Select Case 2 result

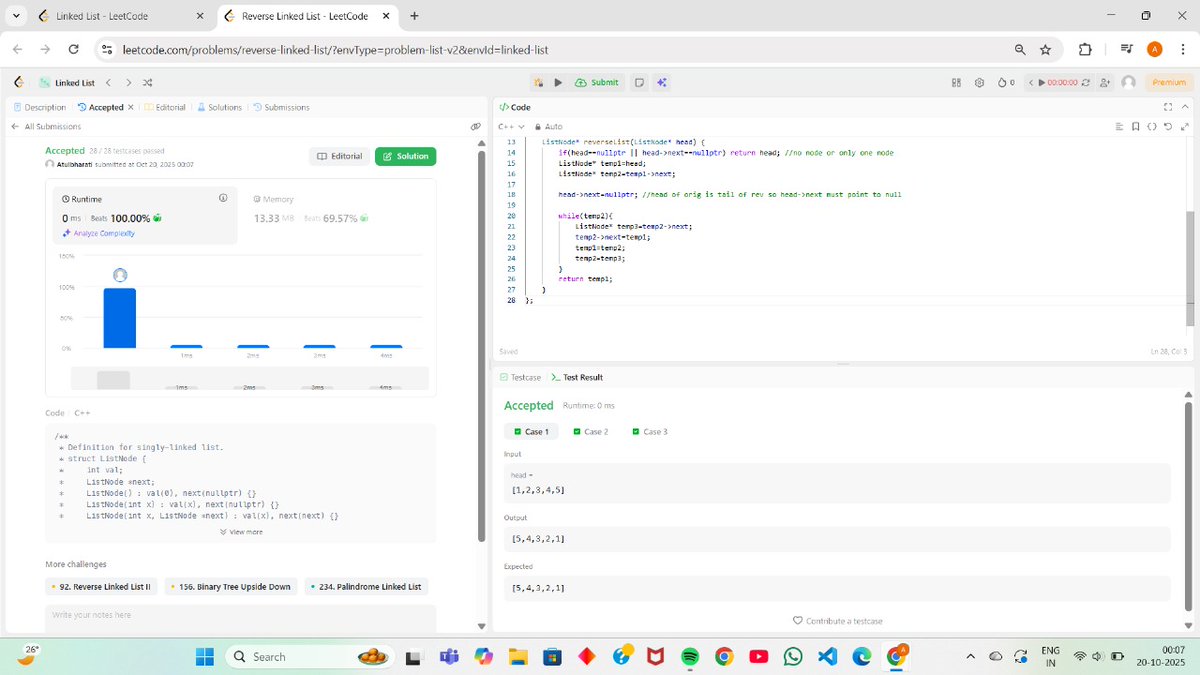(590, 431)
